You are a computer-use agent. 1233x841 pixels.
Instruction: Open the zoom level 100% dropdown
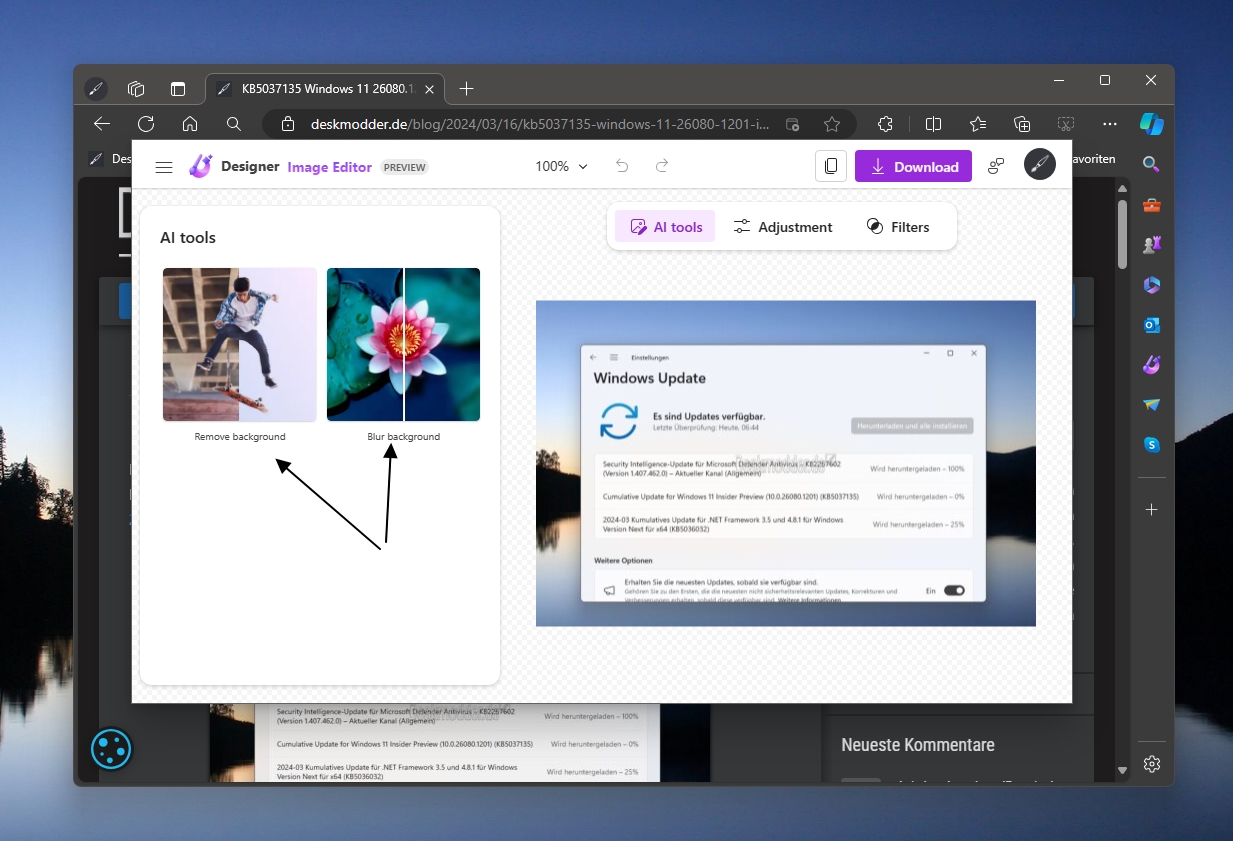point(561,166)
